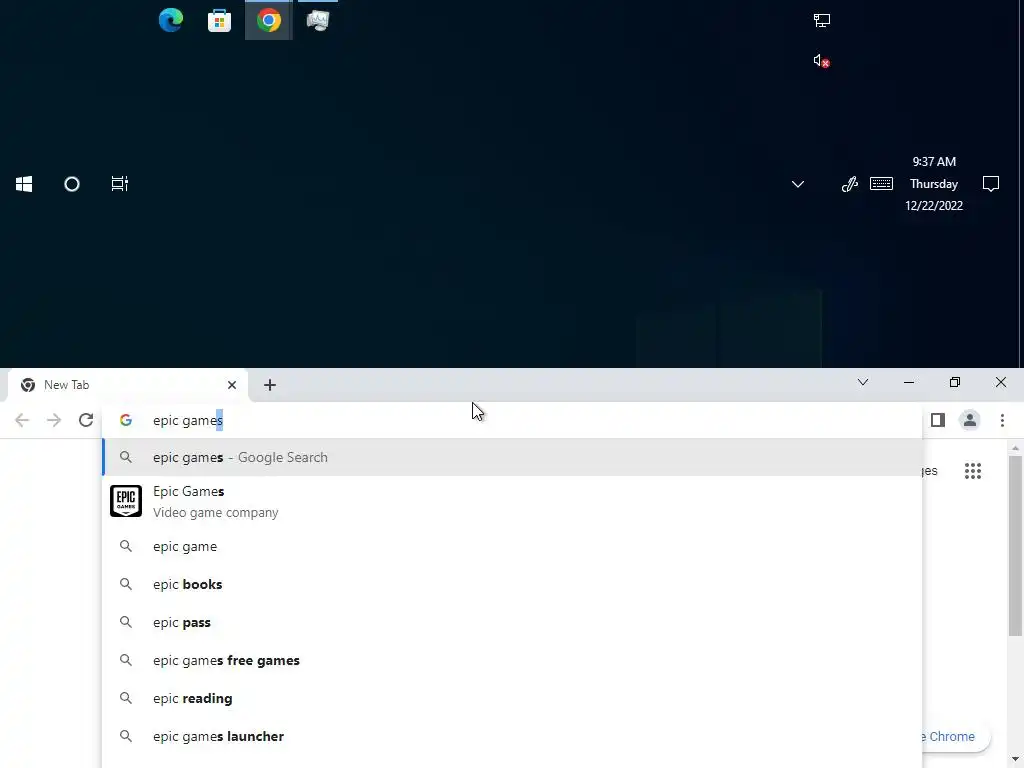Restore down the Chrome window
Image resolution: width=1024 pixels, height=768 pixels.
click(955, 382)
